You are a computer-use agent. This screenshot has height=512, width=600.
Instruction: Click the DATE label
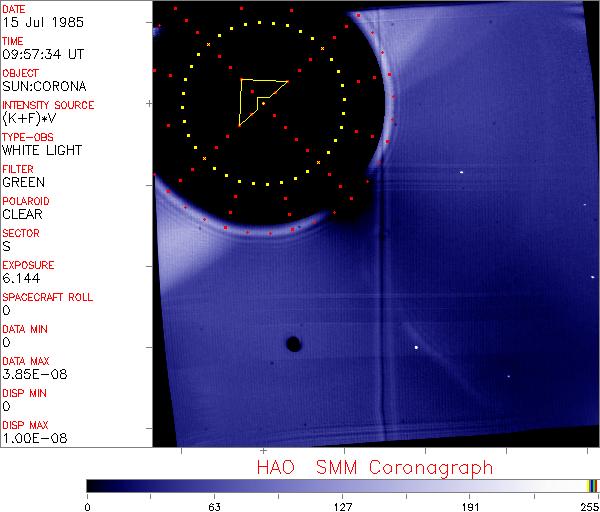pyautogui.click(x=14, y=9)
